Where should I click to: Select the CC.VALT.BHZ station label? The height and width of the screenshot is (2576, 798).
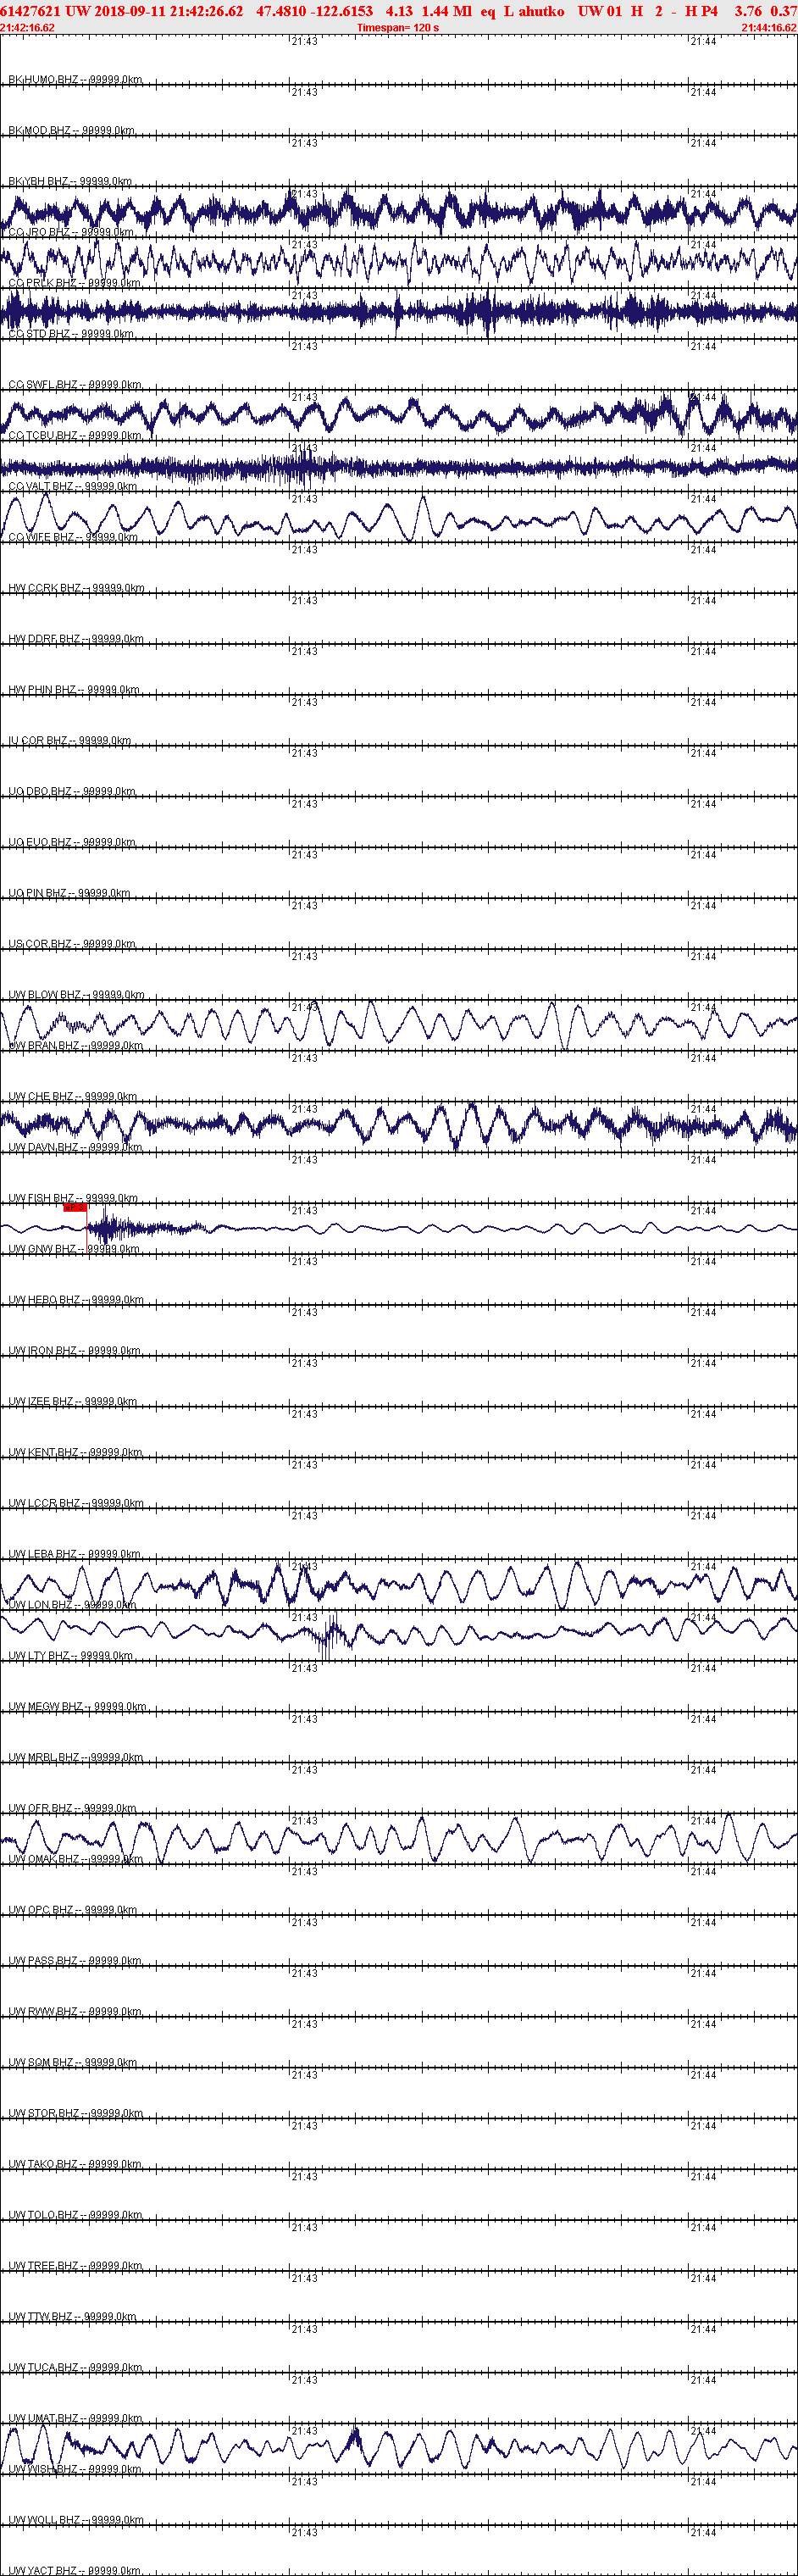tap(73, 487)
